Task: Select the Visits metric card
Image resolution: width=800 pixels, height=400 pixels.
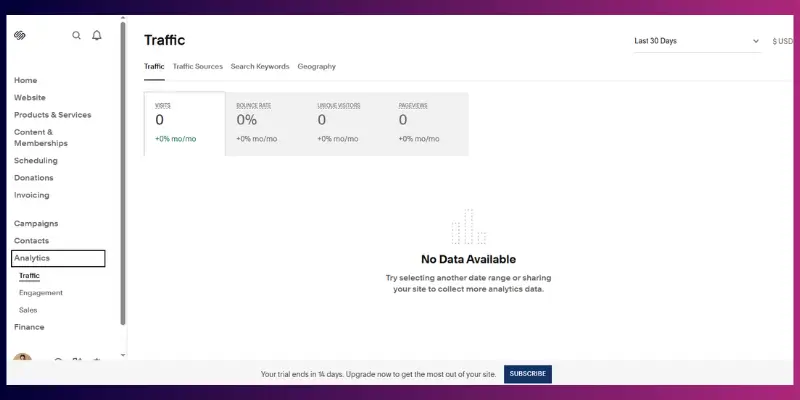Action: click(185, 124)
